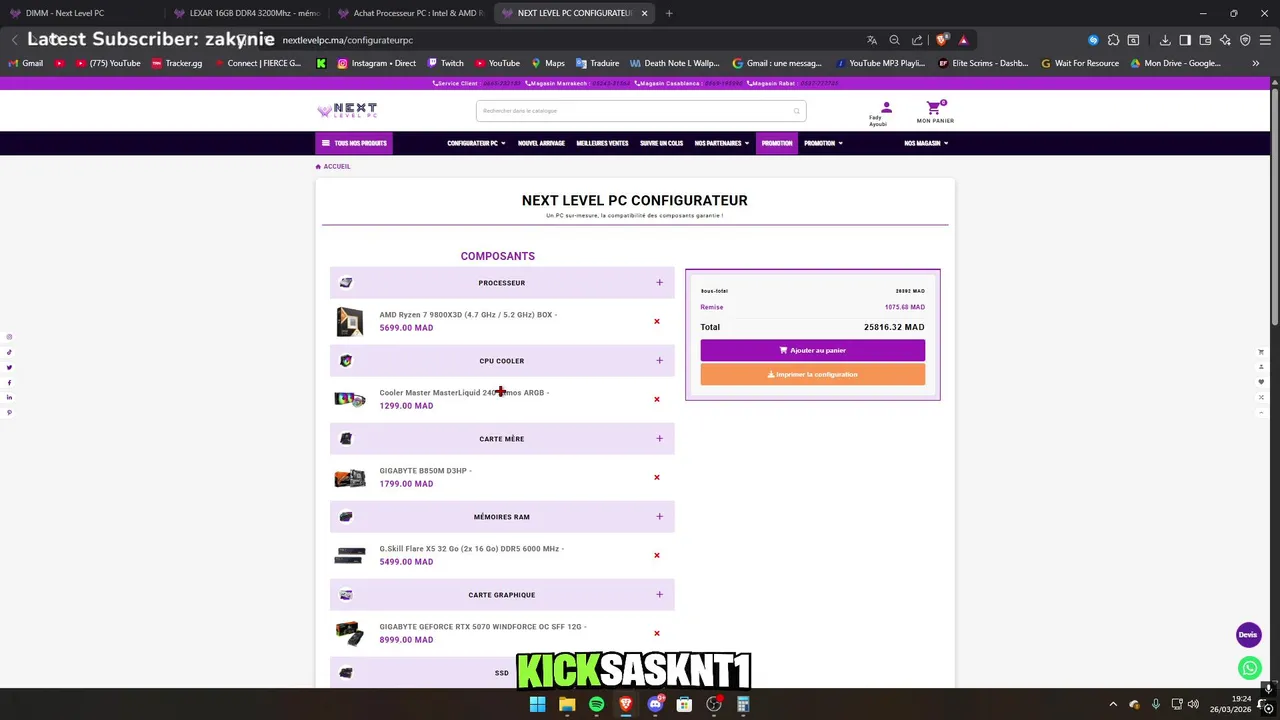Click the address bar URL nextlevelpc.ma
The width and height of the screenshot is (1280, 720).
point(348,40)
